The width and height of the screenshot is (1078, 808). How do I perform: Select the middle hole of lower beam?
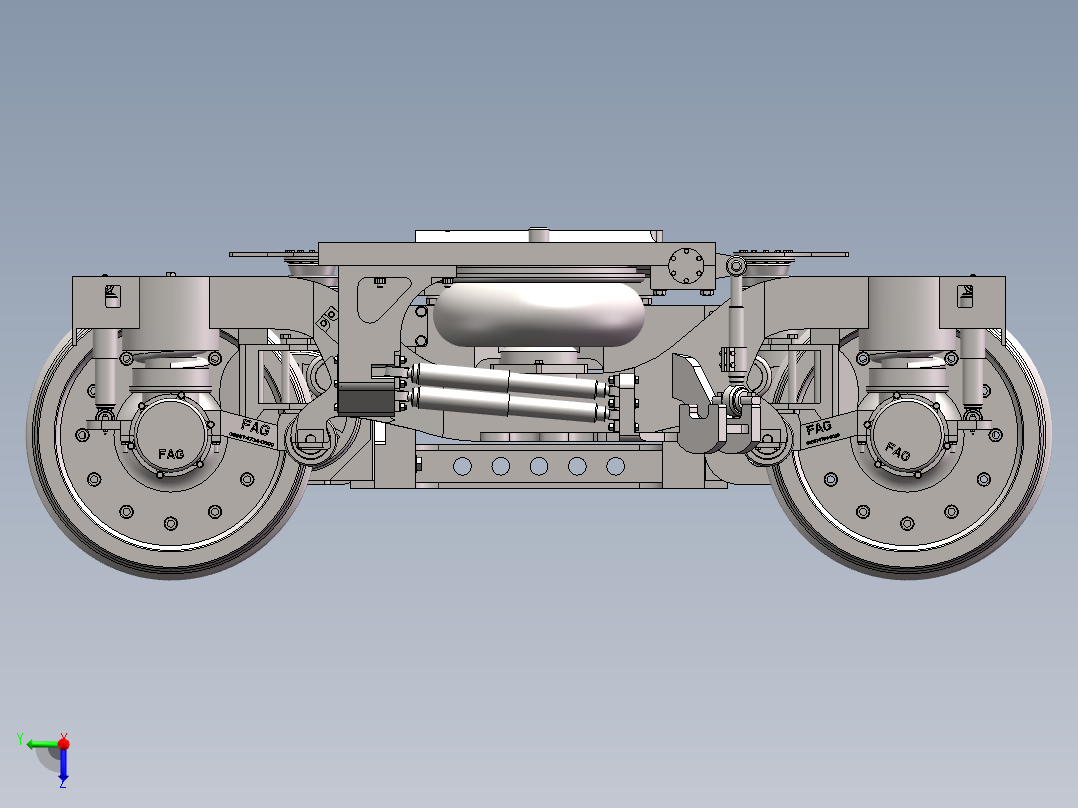(539, 467)
